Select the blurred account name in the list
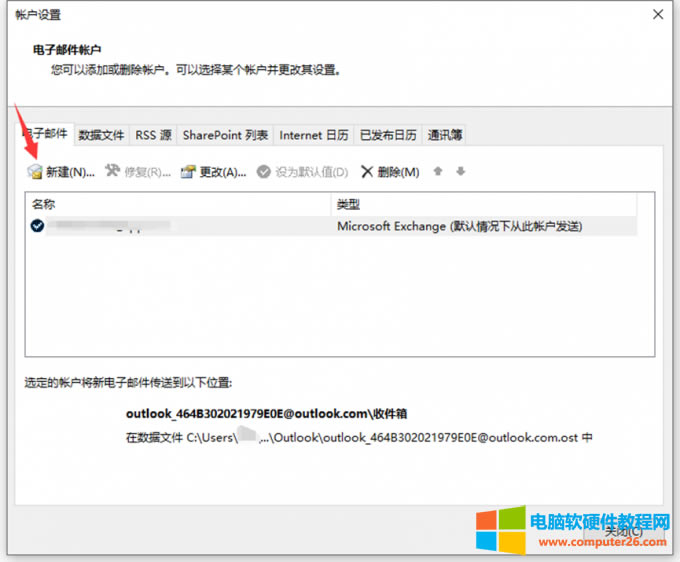The width and height of the screenshot is (680, 562). (108, 225)
